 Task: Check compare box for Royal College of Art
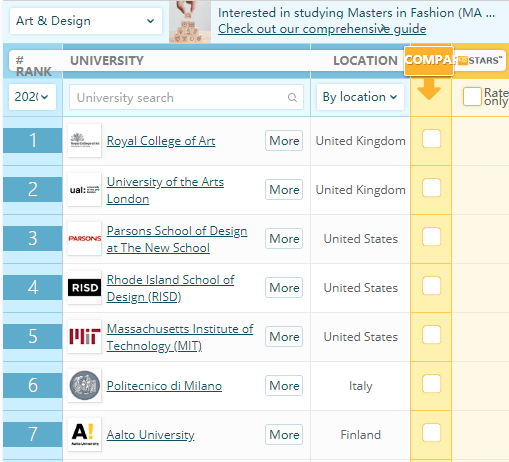click(x=431, y=139)
